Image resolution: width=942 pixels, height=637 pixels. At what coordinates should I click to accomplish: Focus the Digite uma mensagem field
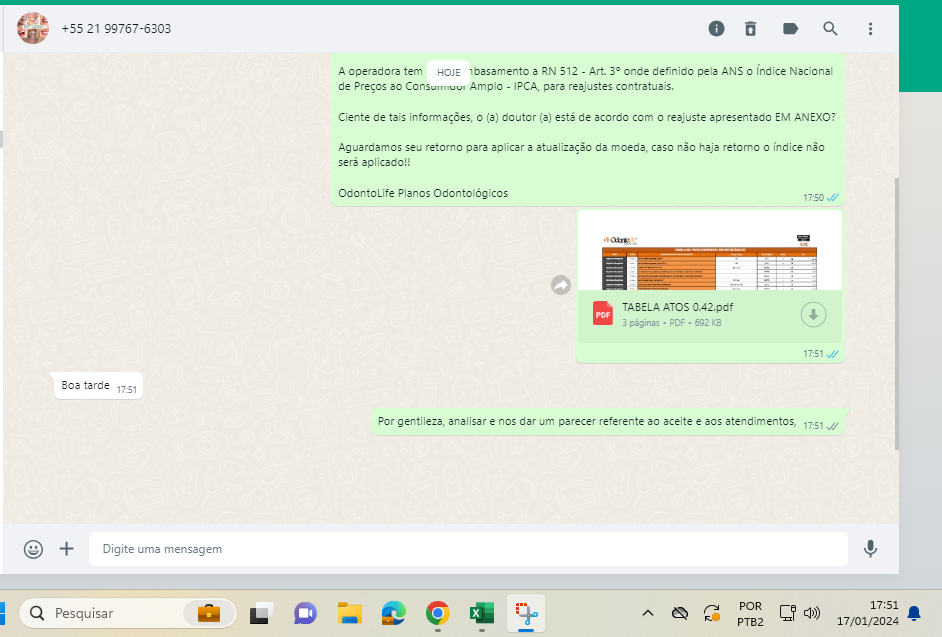pos(468,549)
